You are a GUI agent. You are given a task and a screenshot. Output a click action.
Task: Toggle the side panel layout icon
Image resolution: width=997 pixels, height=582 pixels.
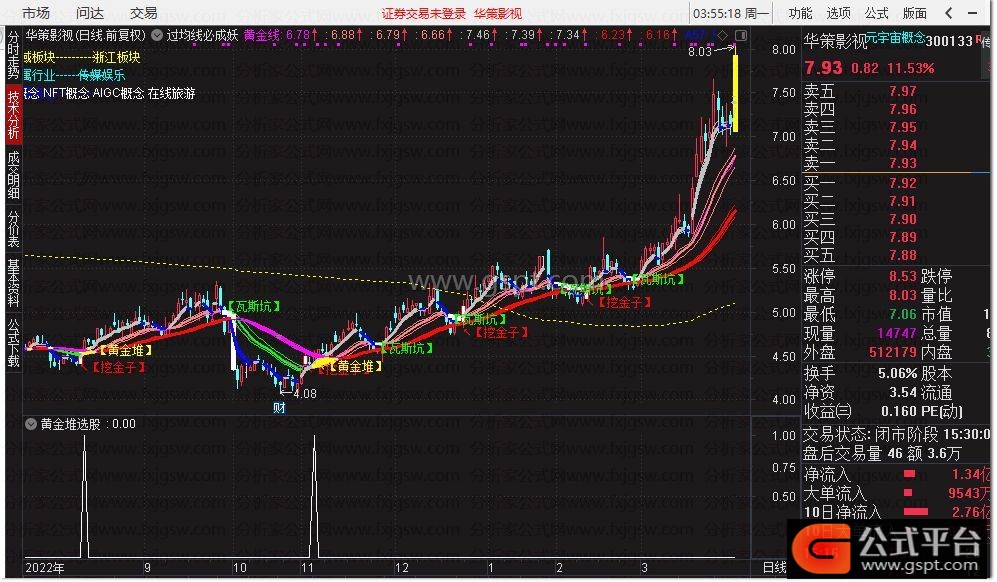coord(741,35)
